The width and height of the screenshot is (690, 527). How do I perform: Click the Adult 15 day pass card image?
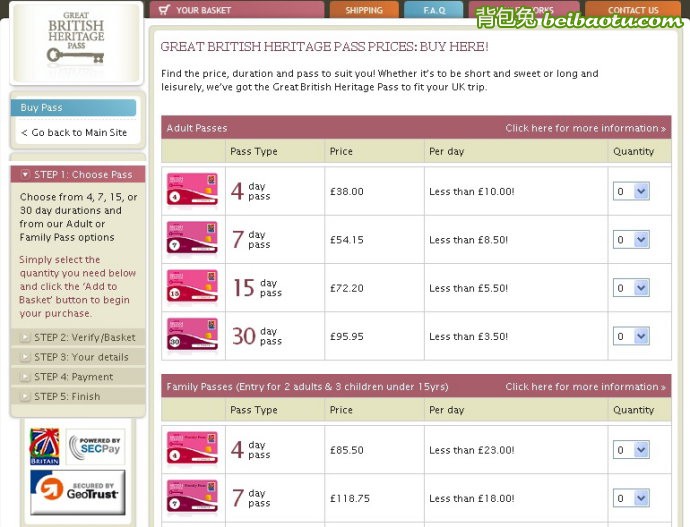coord(192,286)
